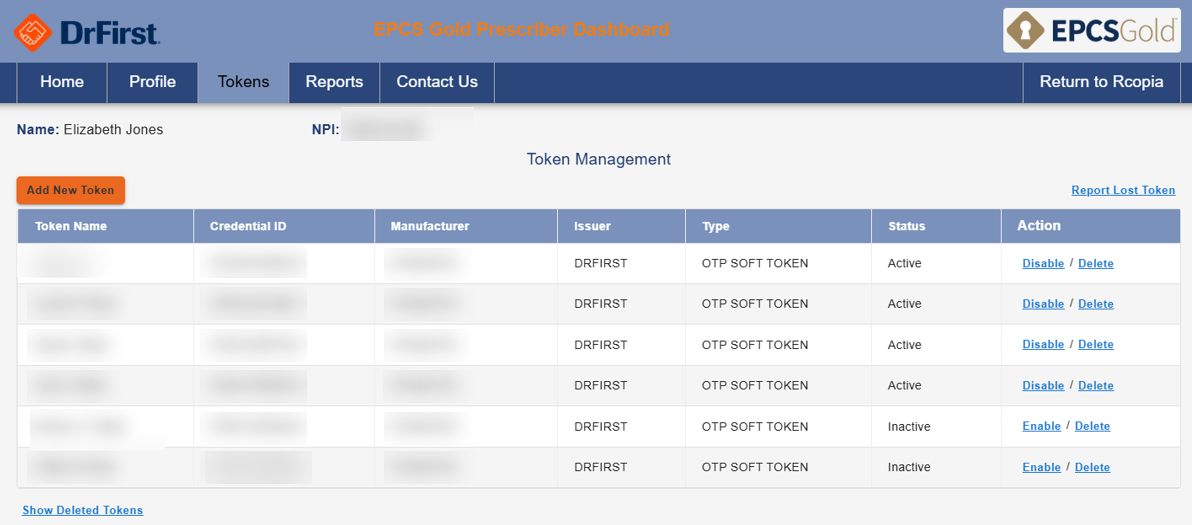
Task: Enable the fifth token, first Inactive row
Action: point(1041,426)
